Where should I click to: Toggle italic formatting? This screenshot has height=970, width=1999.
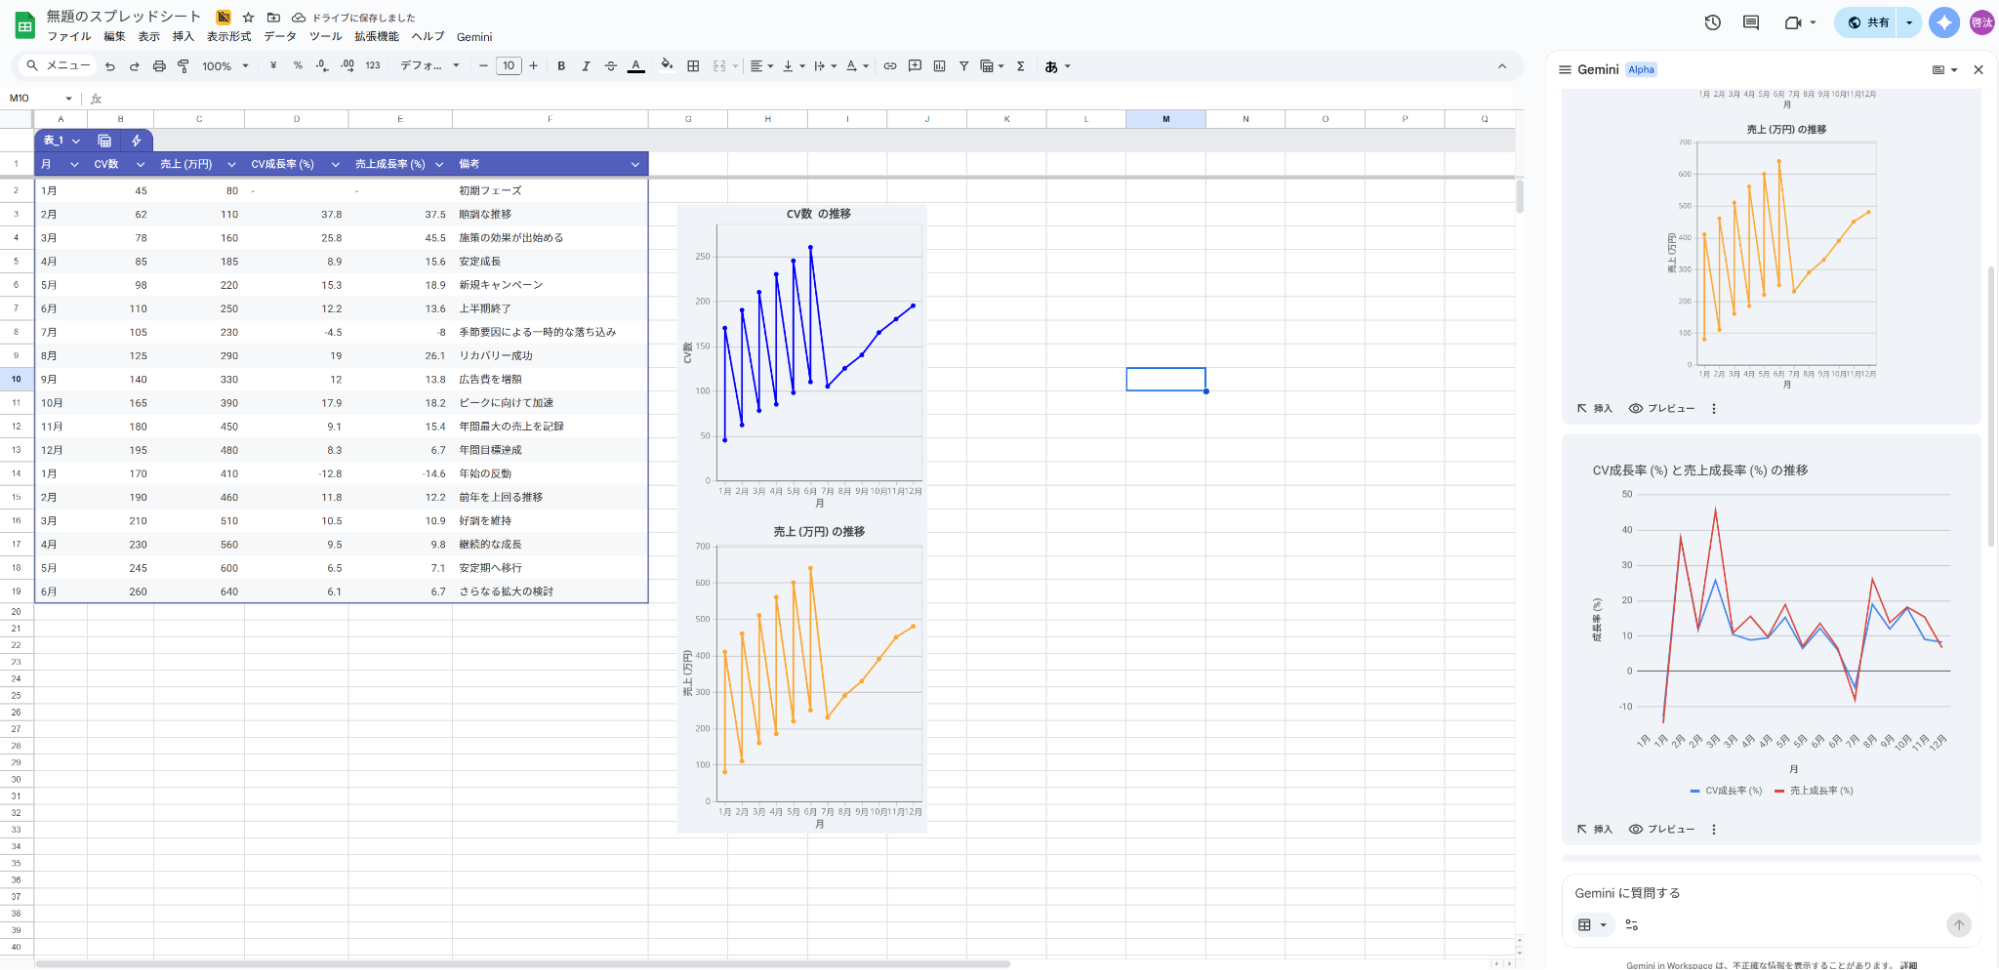tap(586, 66)
